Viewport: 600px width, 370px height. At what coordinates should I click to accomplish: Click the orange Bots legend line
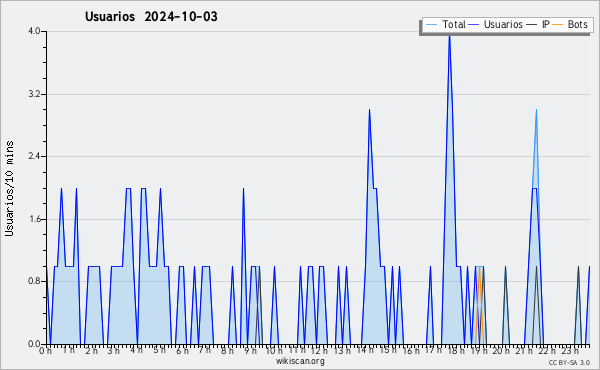point(558,25)
